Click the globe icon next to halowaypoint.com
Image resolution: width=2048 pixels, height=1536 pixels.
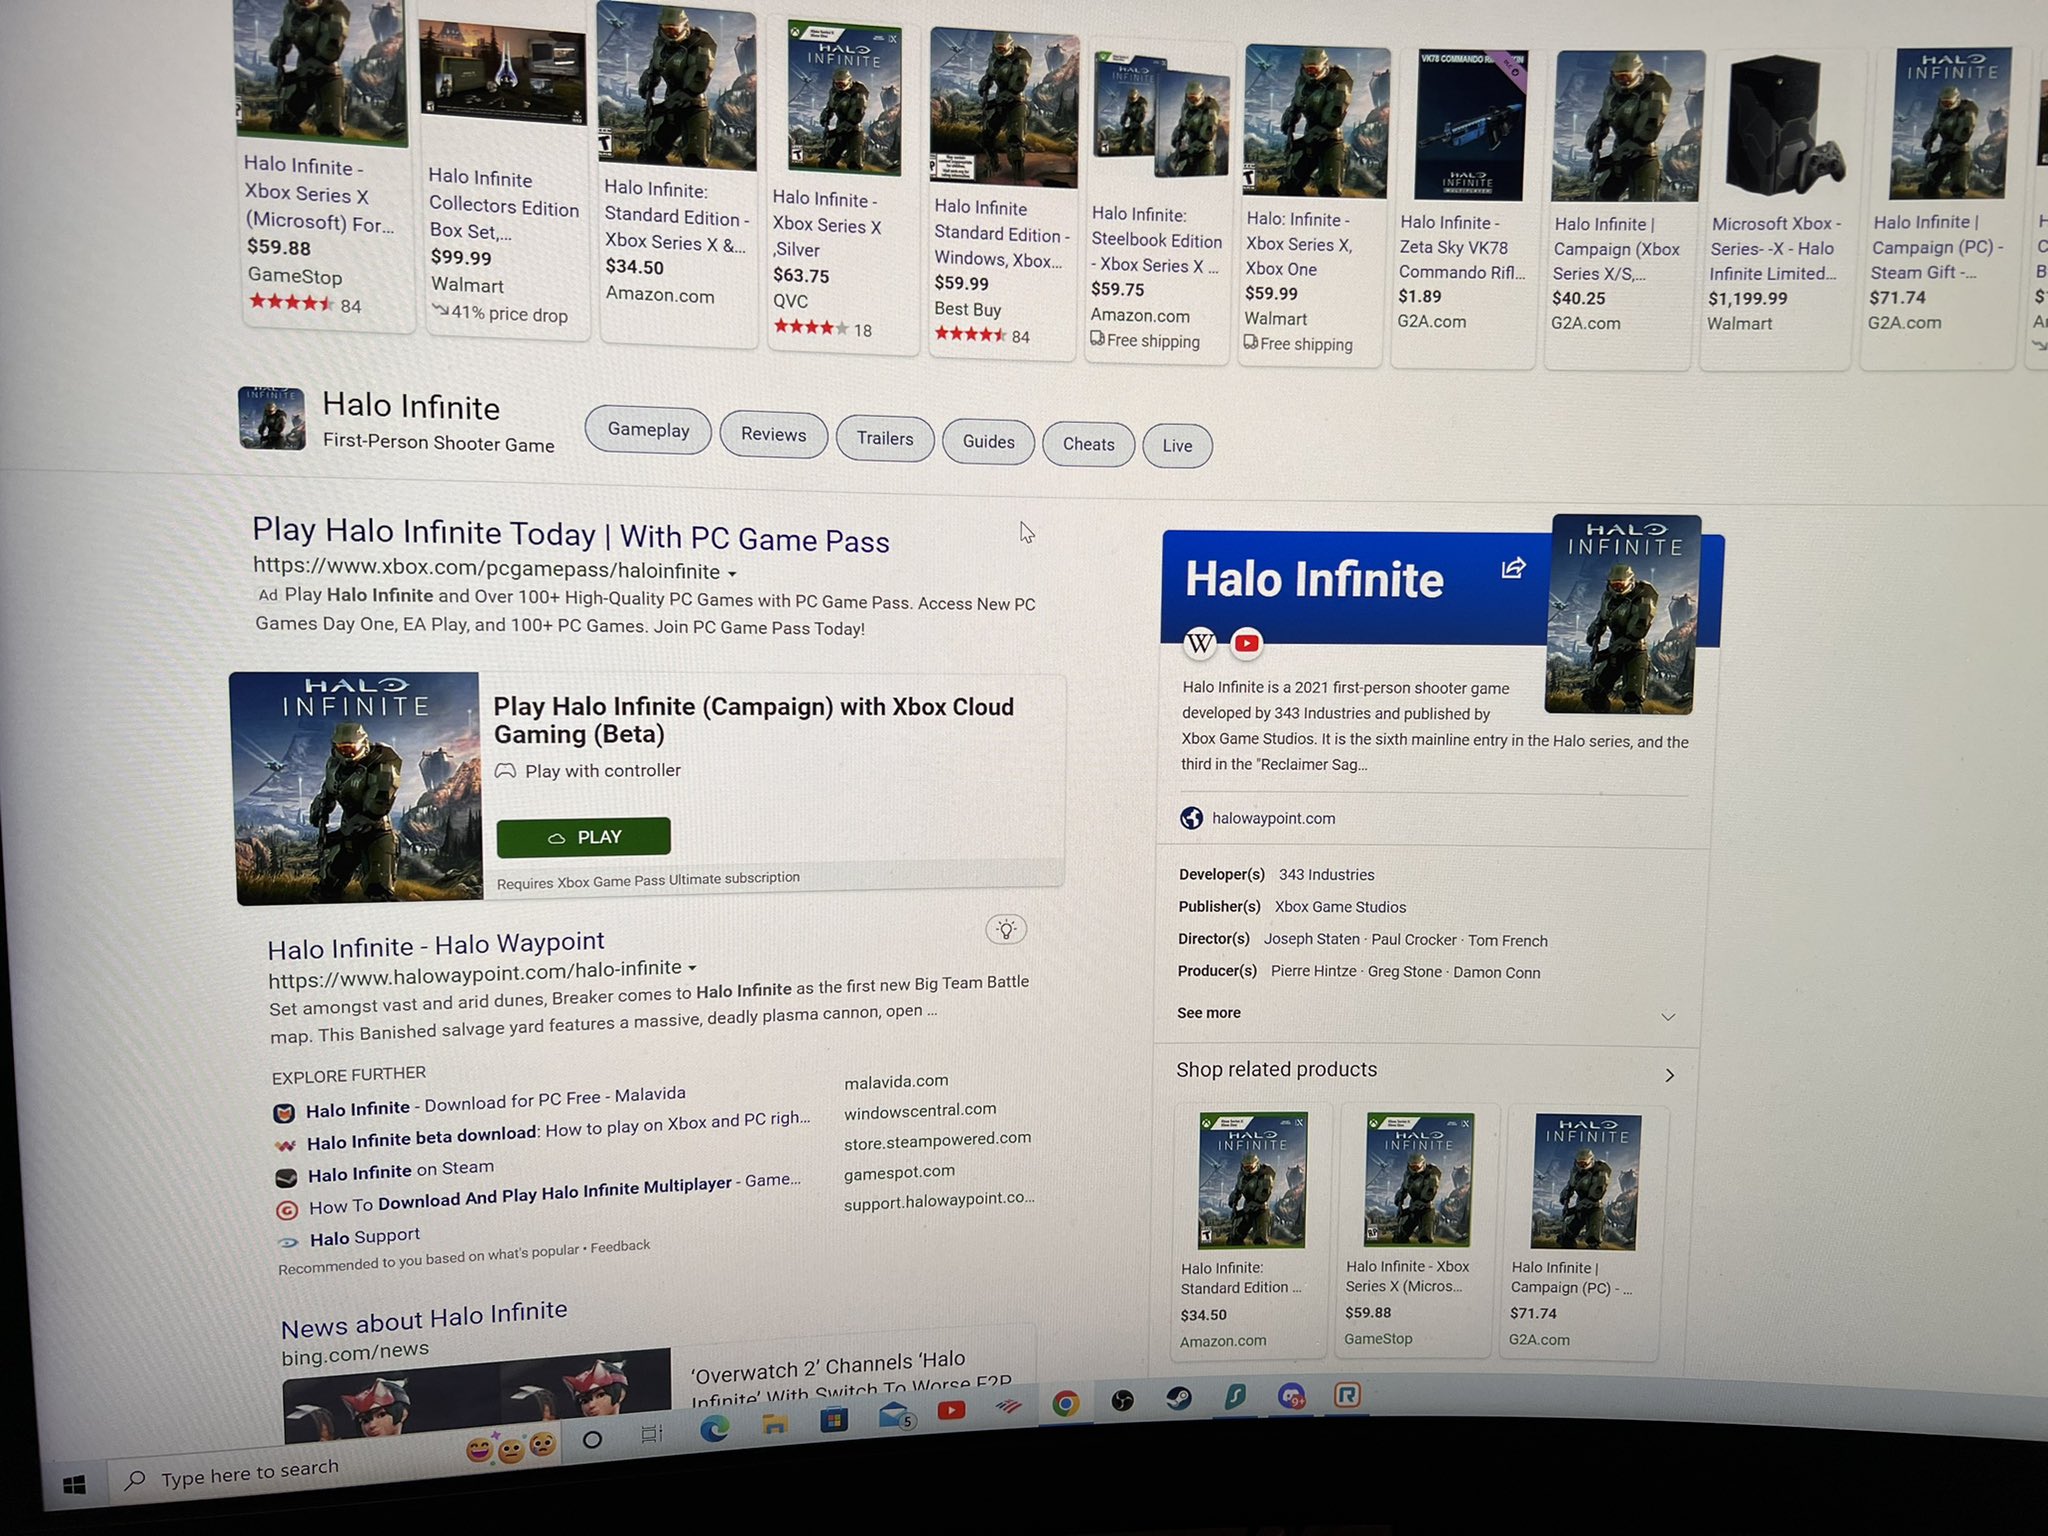pos(1191,818)
